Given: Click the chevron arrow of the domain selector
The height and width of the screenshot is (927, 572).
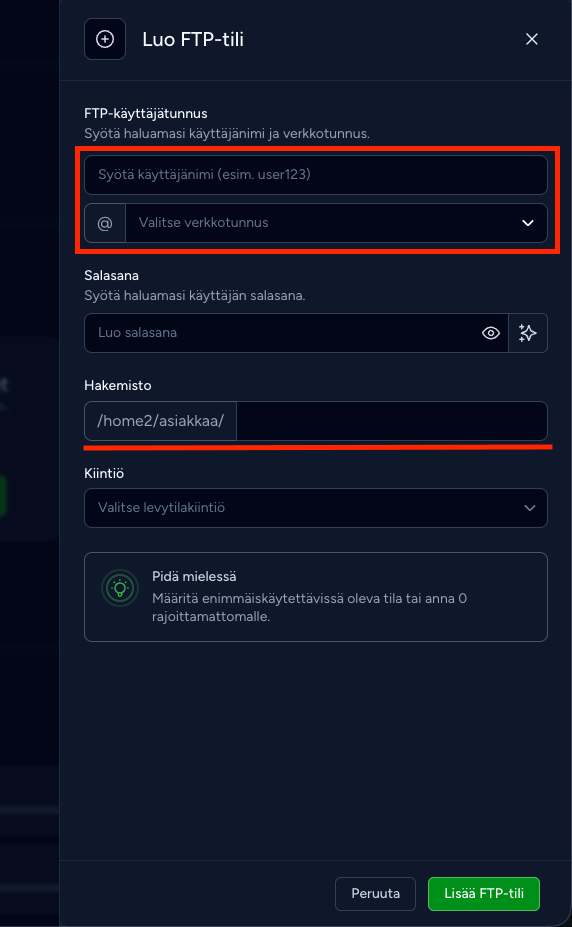Looking at the screenshot, I should (528, 223).
